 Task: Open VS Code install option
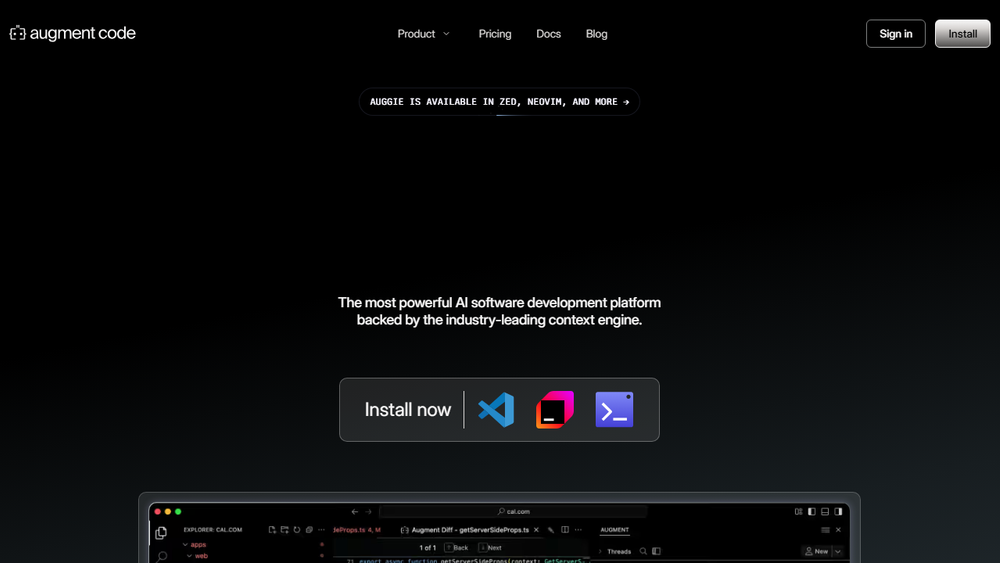pos(496,409)
